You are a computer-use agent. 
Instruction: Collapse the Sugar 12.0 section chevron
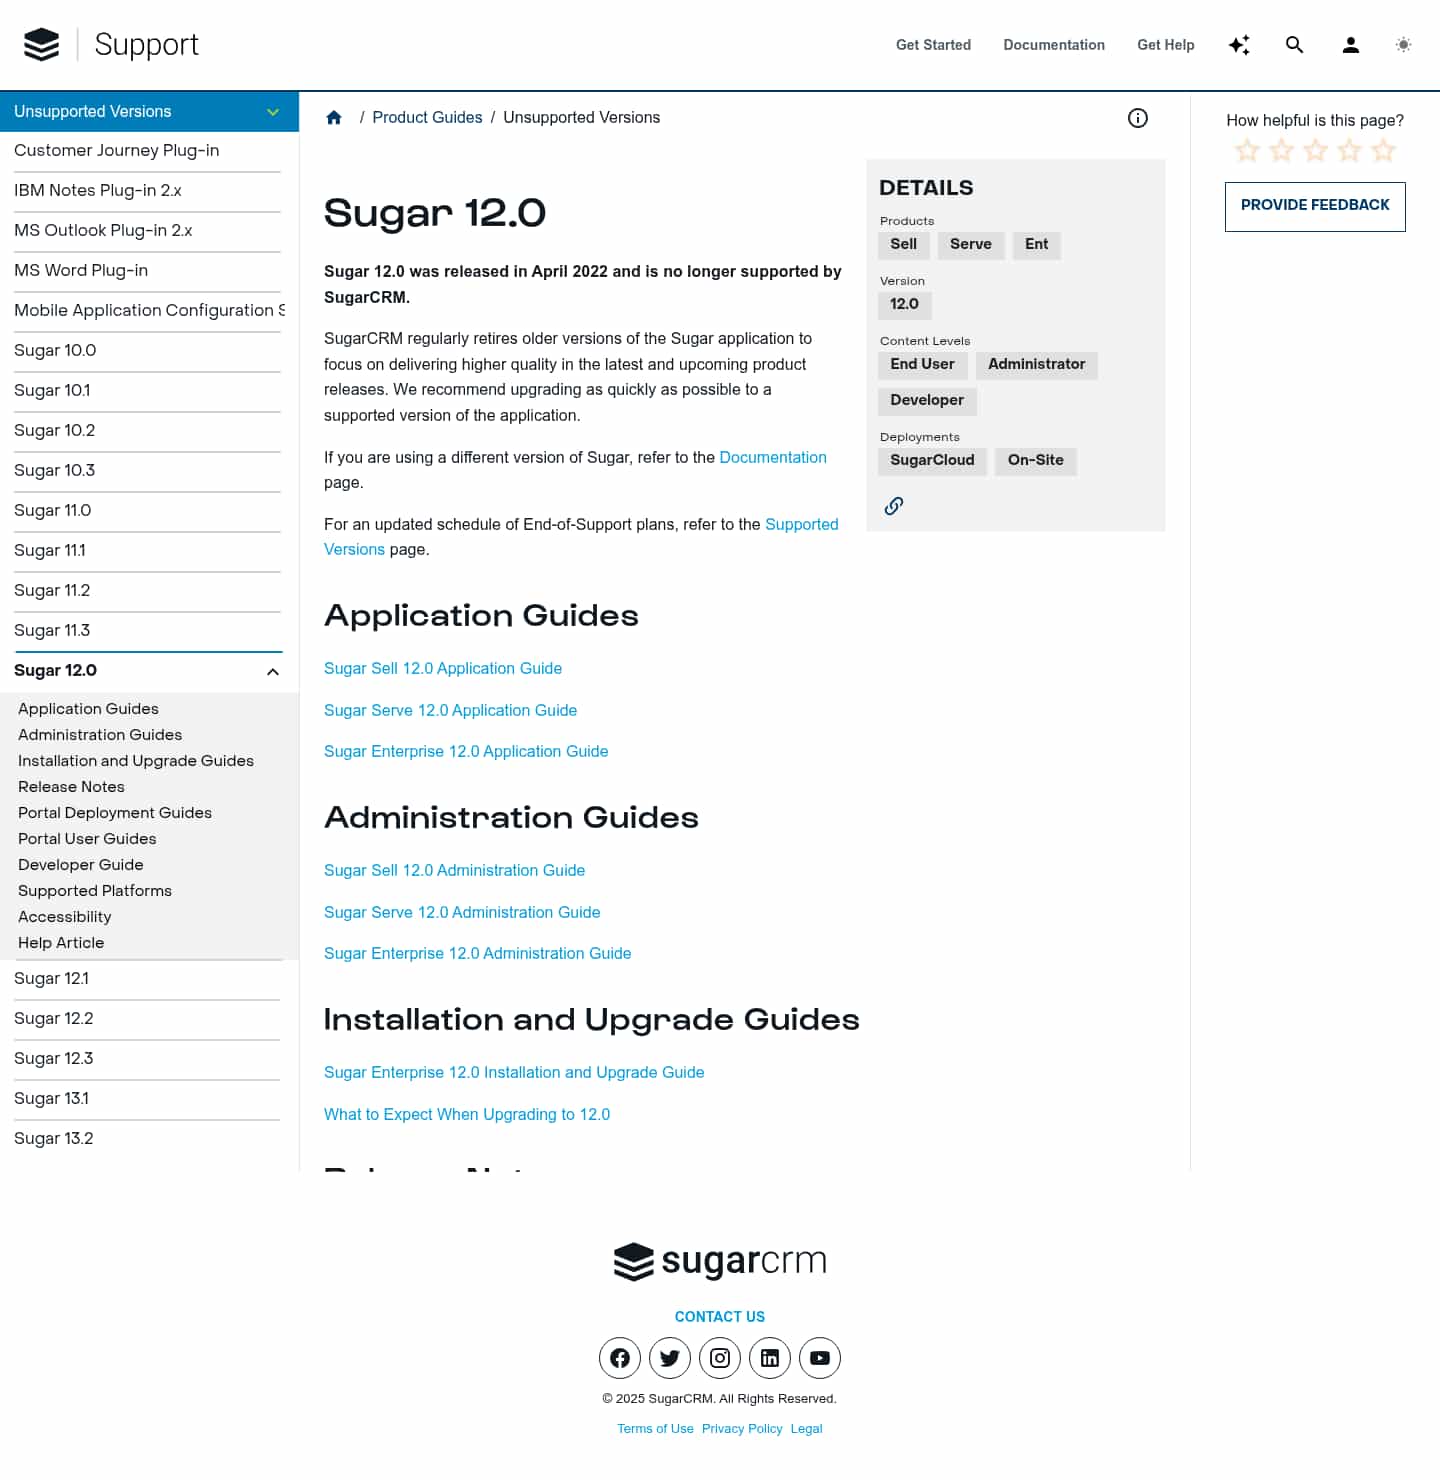pos(272,671)
